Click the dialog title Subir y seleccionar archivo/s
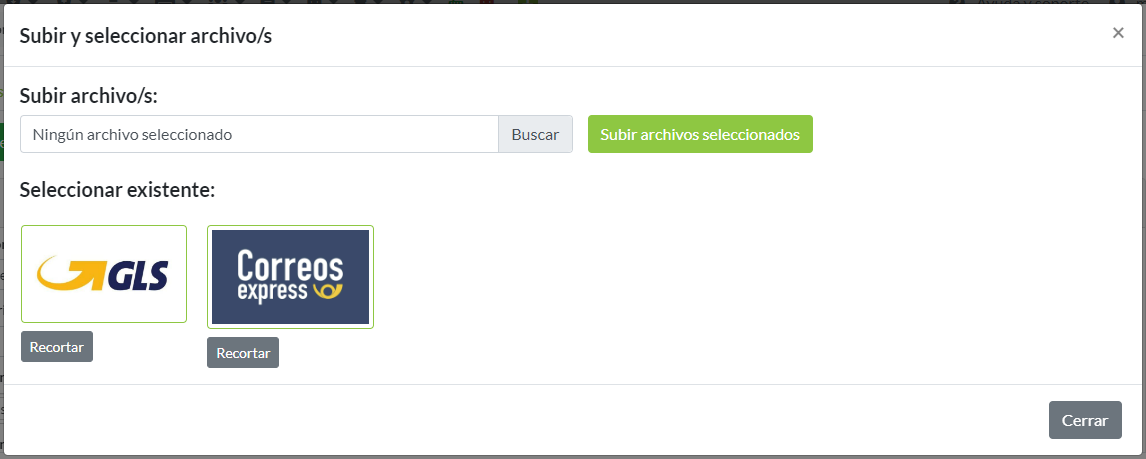 146,36
